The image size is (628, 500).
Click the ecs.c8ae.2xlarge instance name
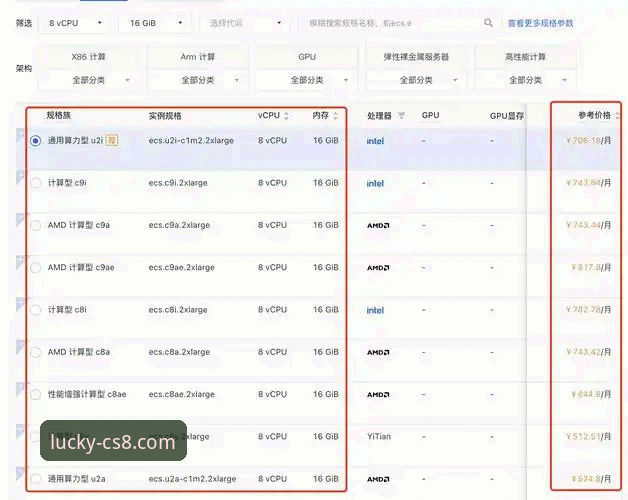(x=181, y=395)
